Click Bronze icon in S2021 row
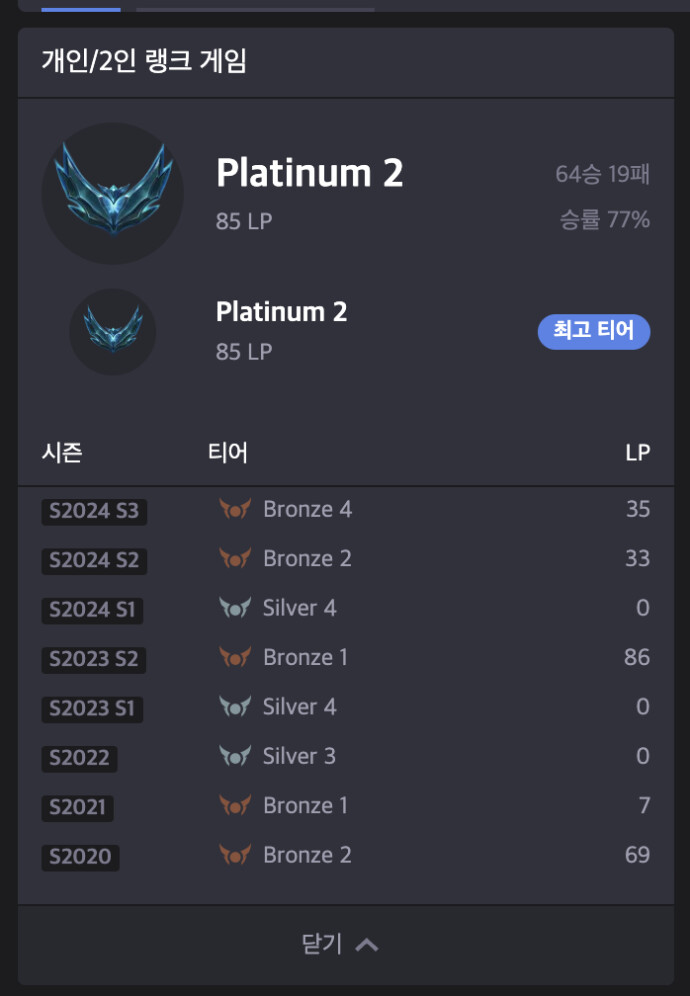The image size is (690, 996). click(x=234, y=806)
